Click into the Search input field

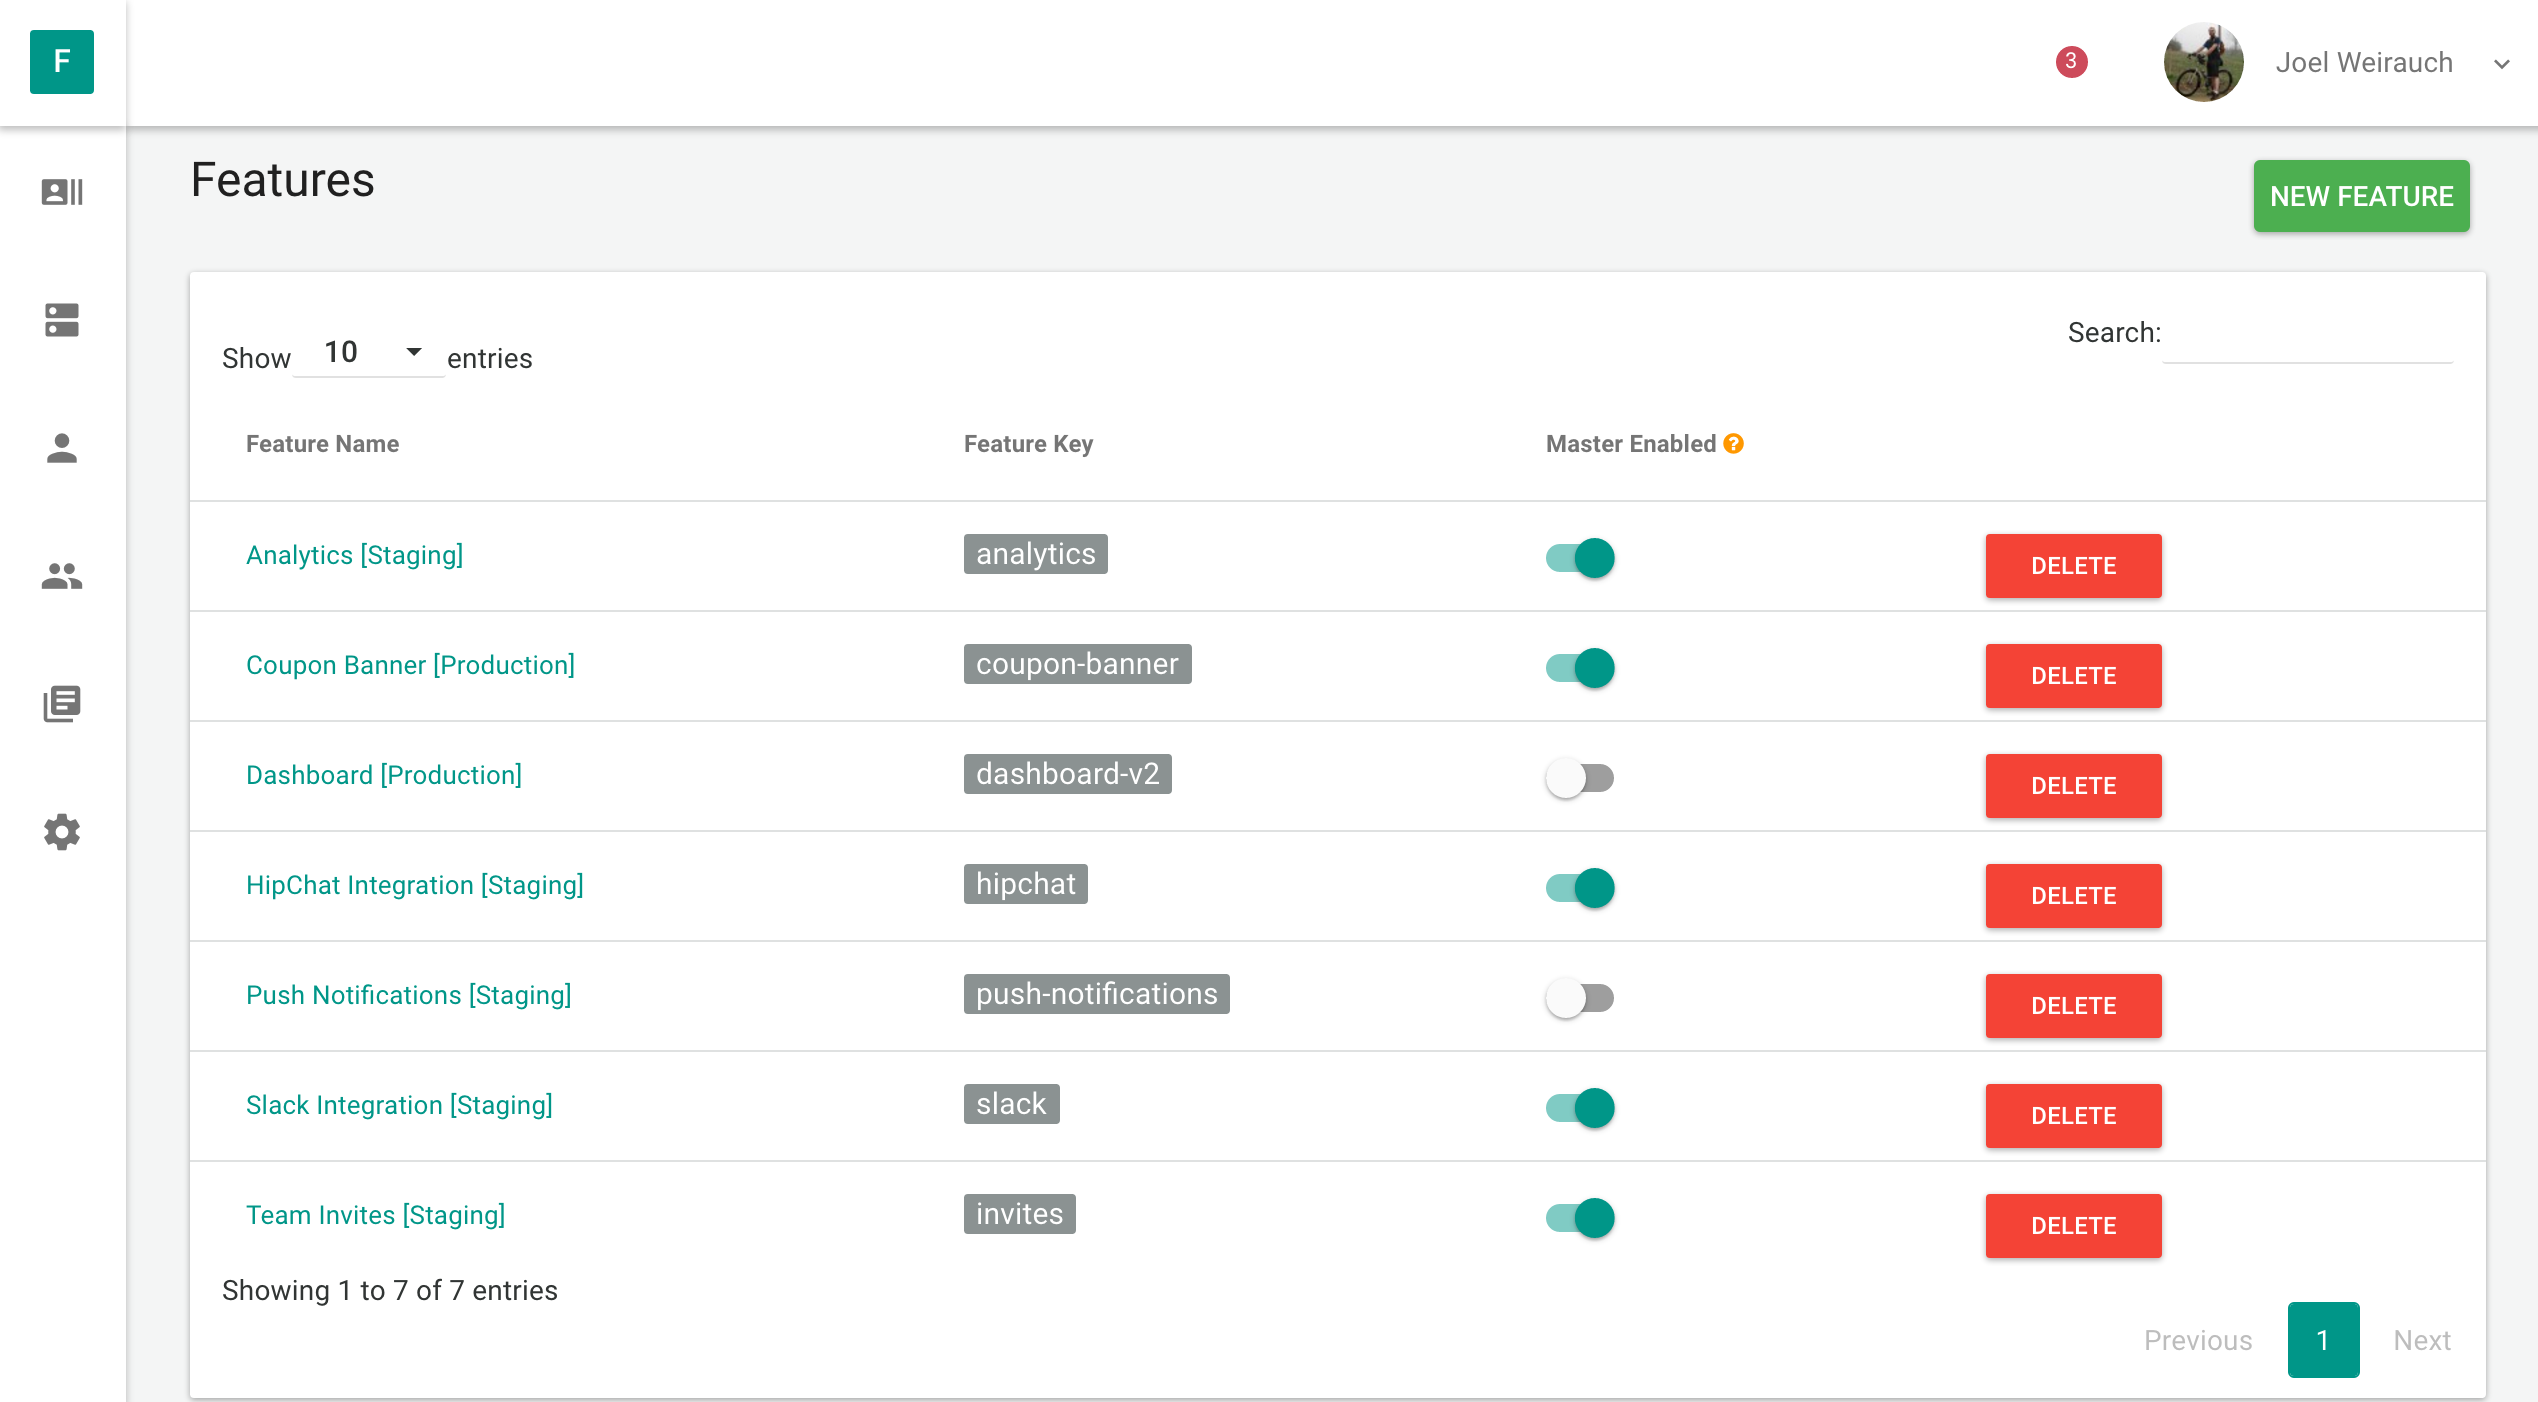pyautogui.click(x=2307, y=336)
